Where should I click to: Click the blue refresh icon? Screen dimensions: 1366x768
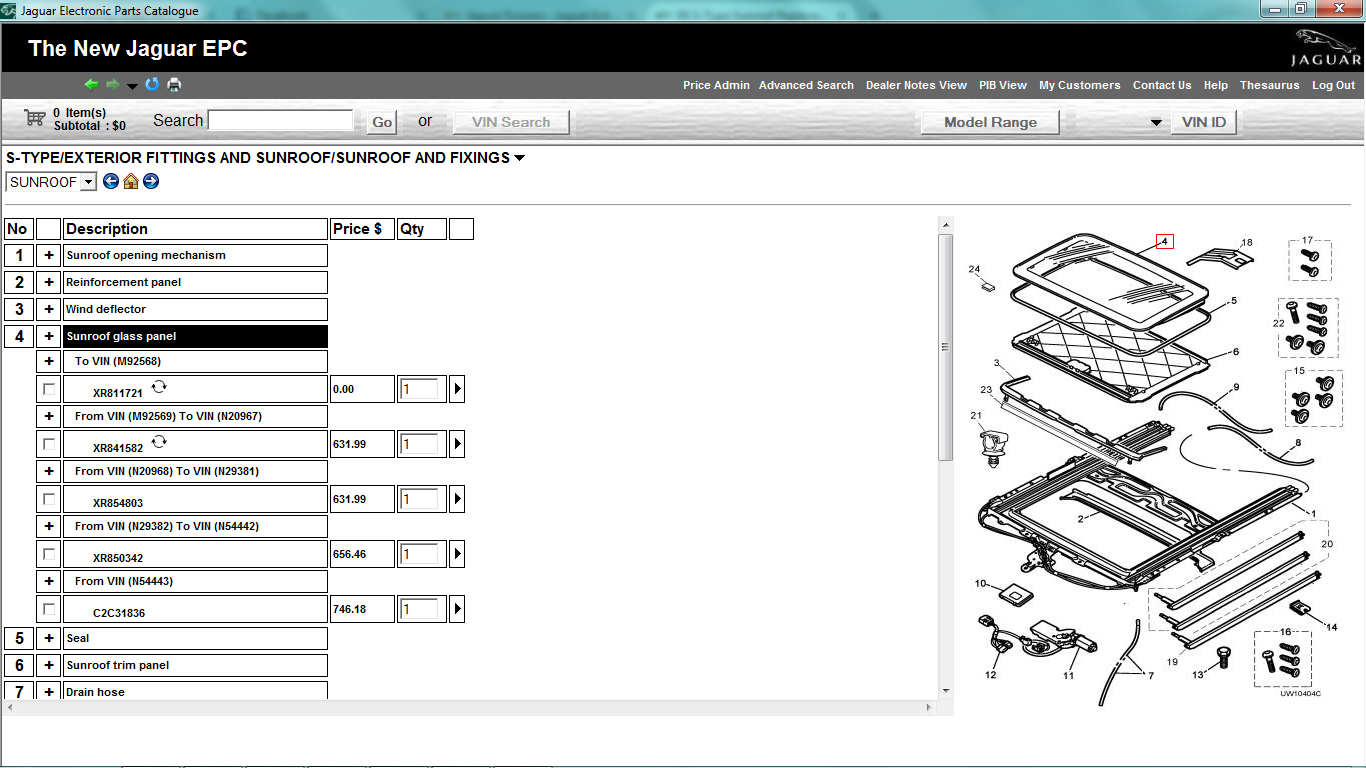(x=152, y=85)
